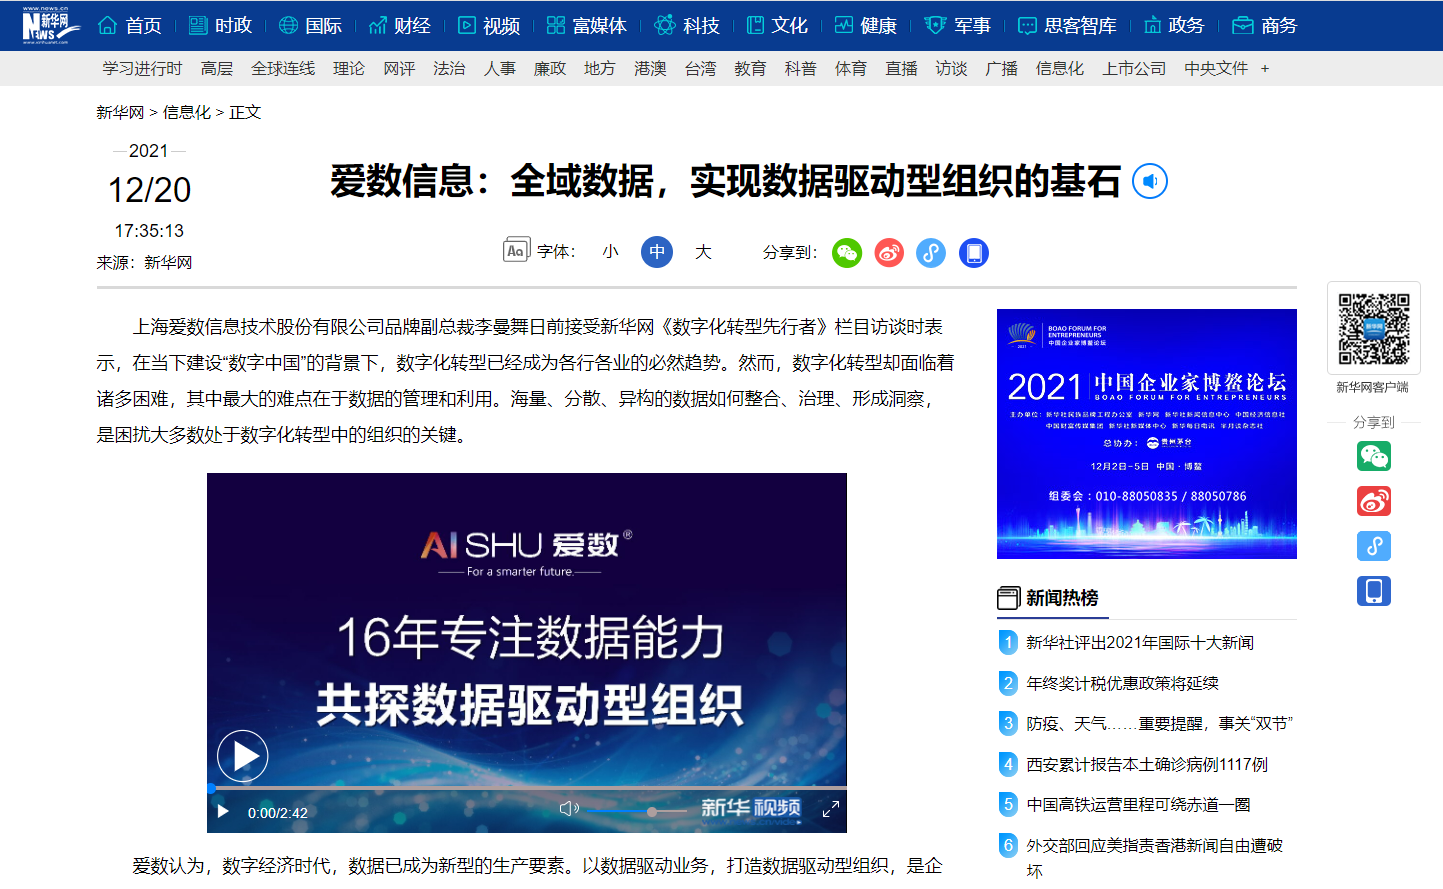Open the Xinhuanet client QR code
The image size is (1443, 889).
click(x=1374, y=328)
